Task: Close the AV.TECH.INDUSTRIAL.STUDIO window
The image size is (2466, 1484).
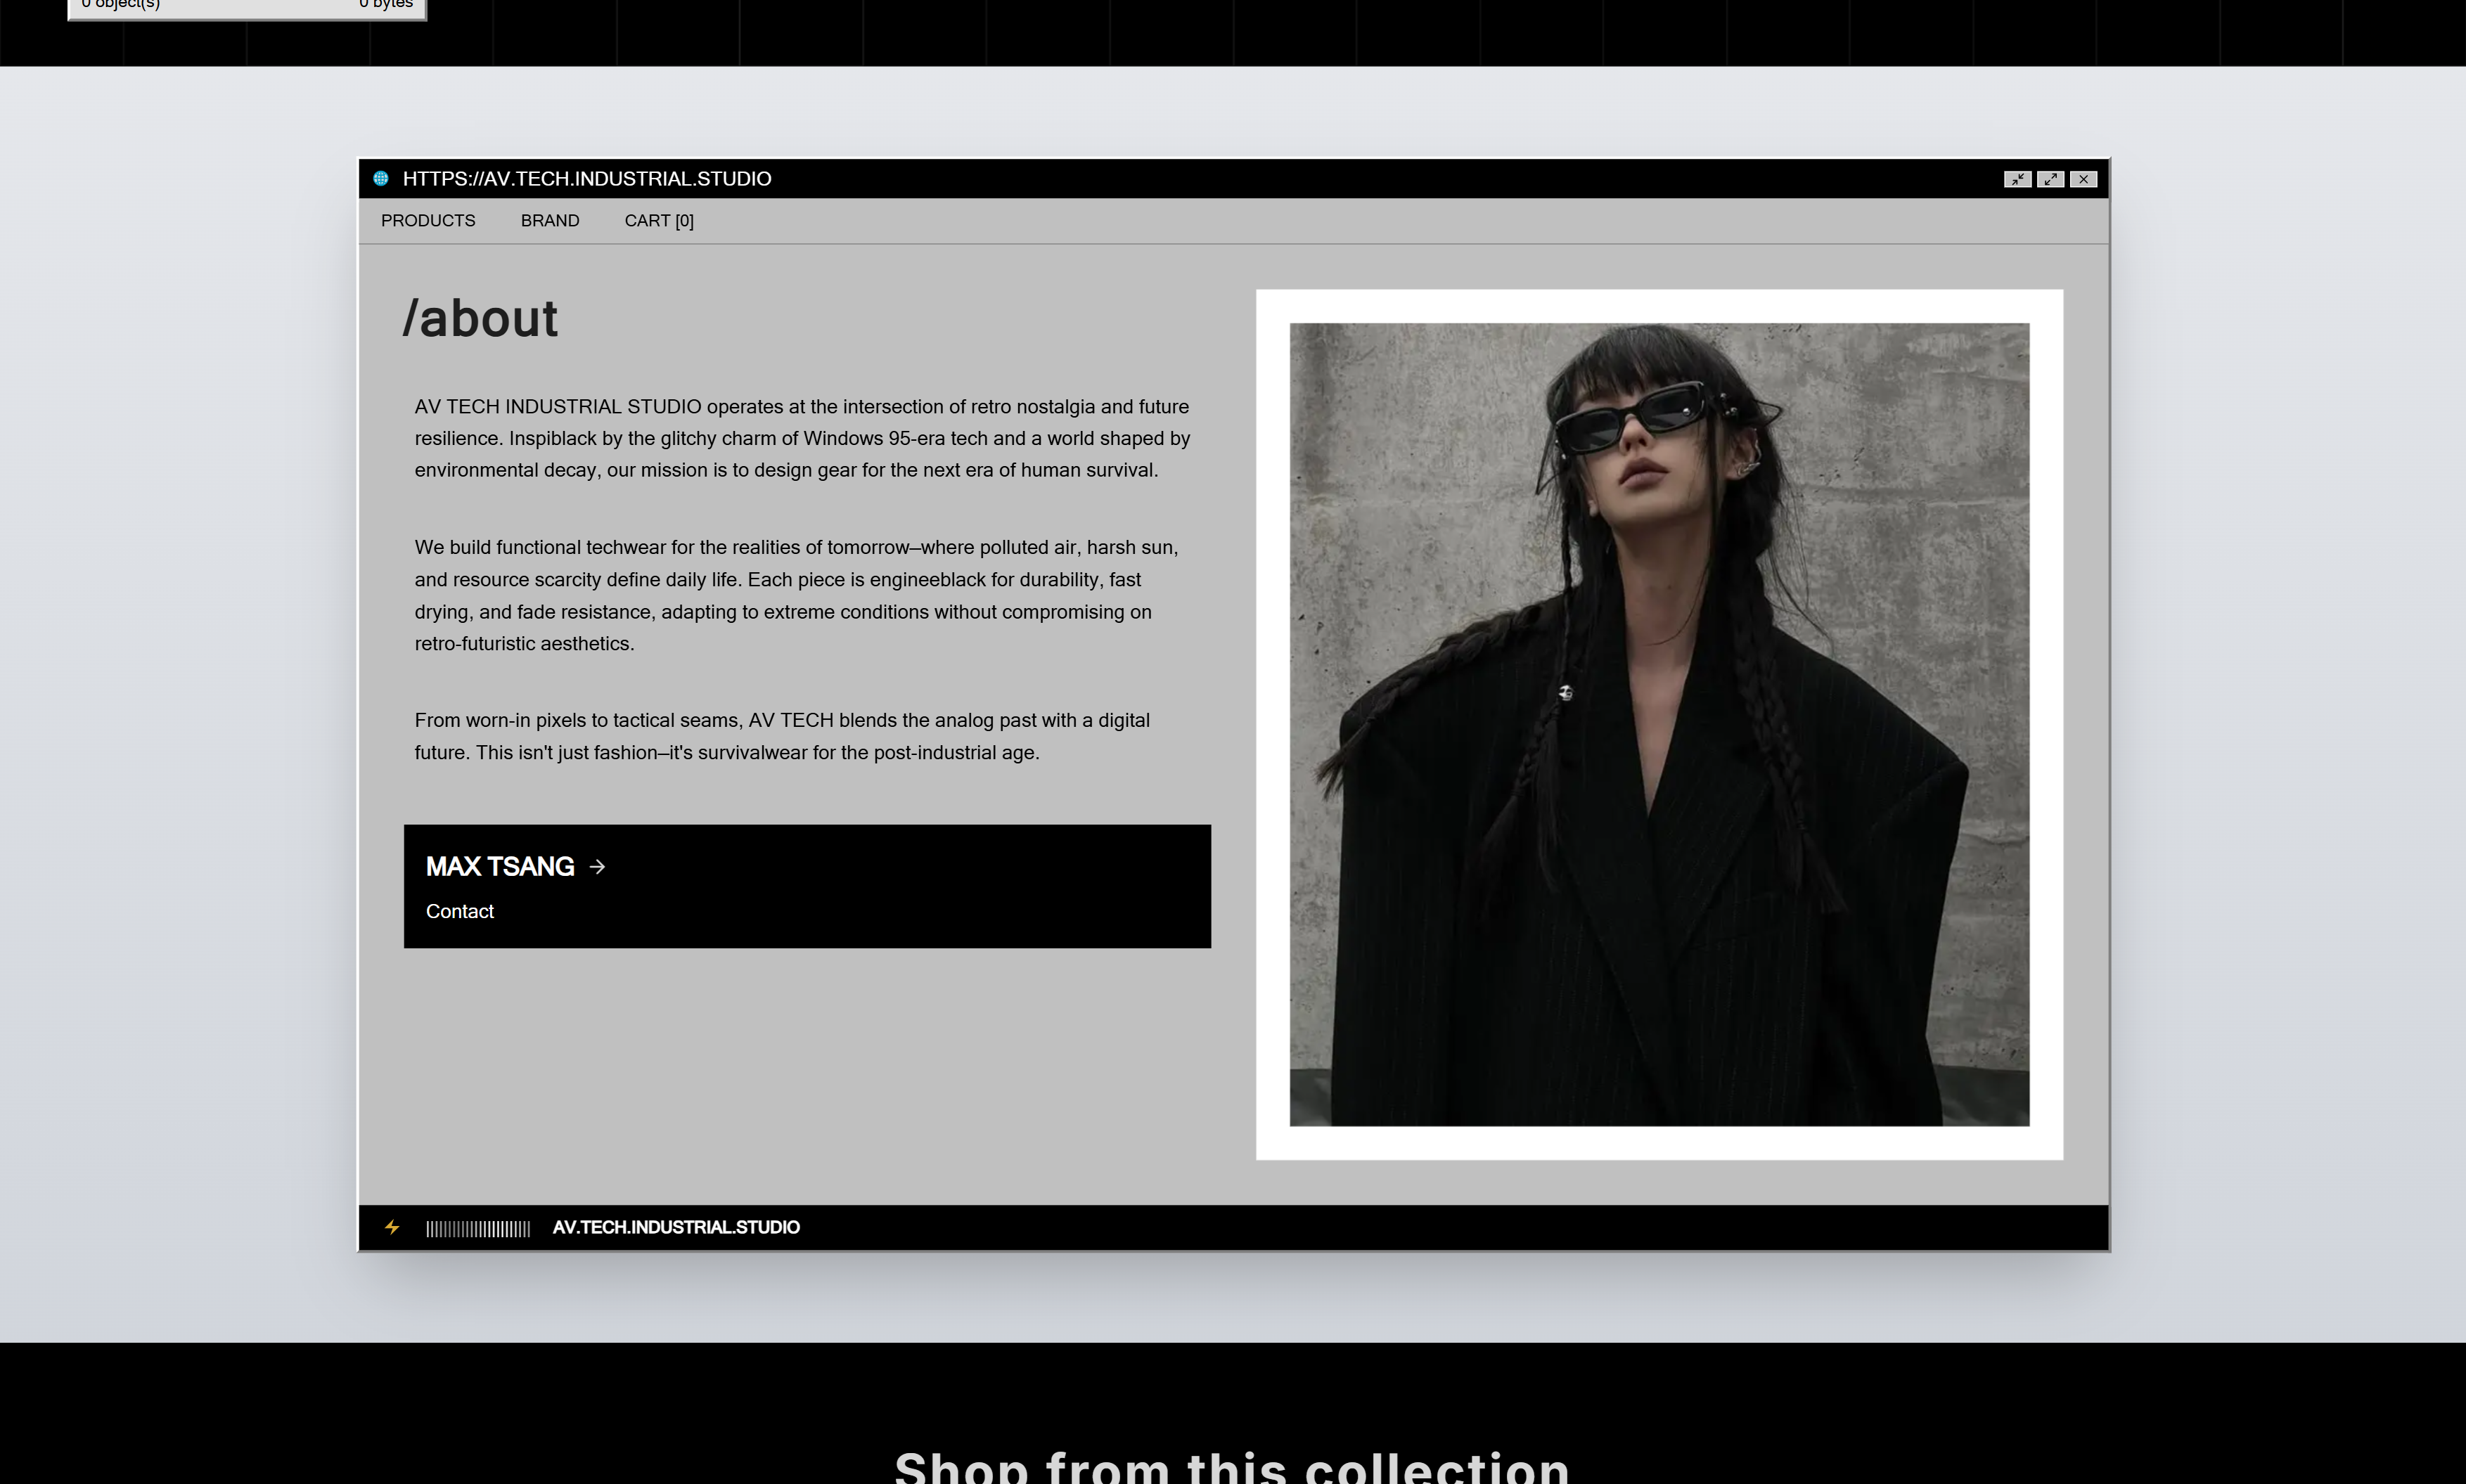Action: click(2084, 179)
